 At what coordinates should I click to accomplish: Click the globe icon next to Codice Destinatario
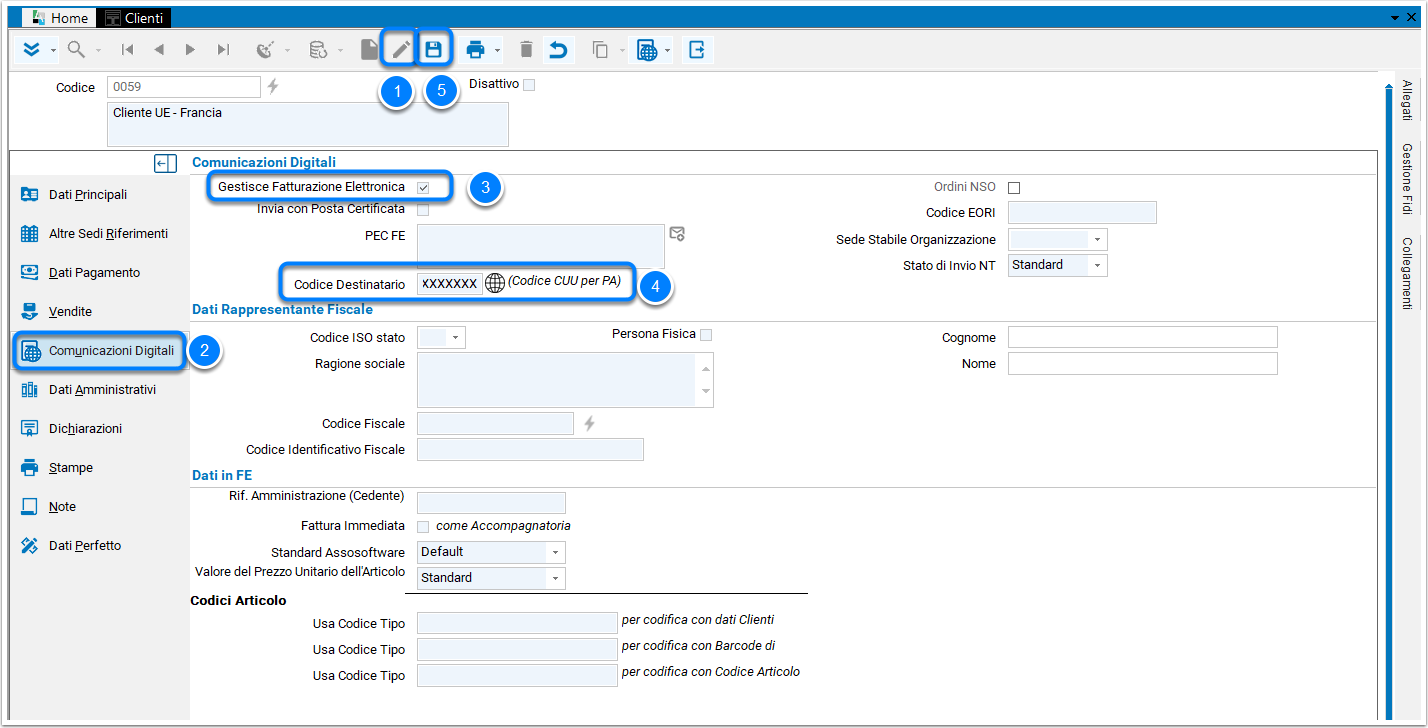[x=494, y=283]
